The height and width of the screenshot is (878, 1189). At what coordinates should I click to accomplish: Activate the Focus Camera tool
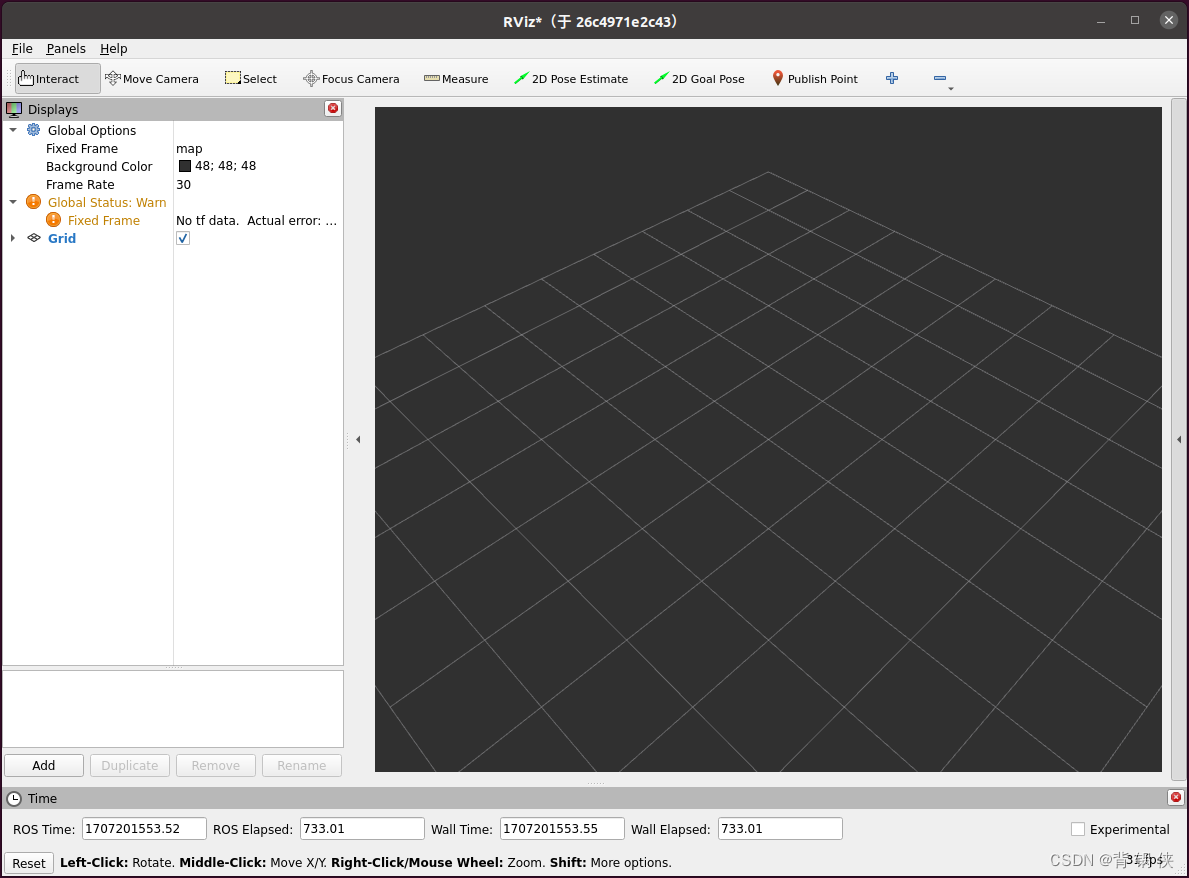tap(351, 79)
